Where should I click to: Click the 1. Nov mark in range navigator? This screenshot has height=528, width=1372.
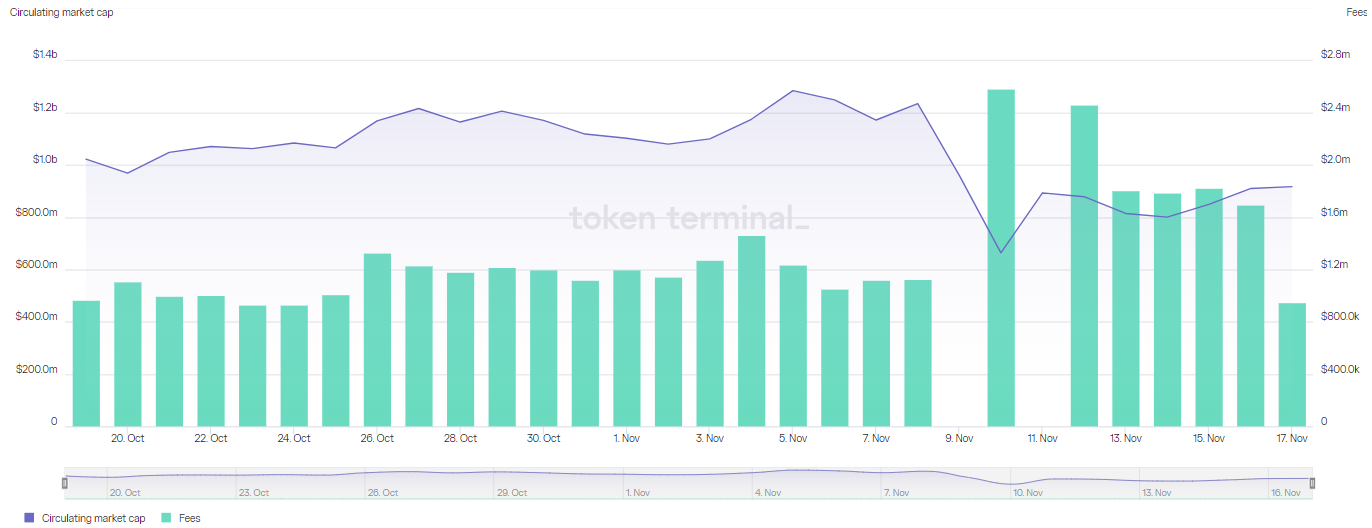click(x=636, y=492)
